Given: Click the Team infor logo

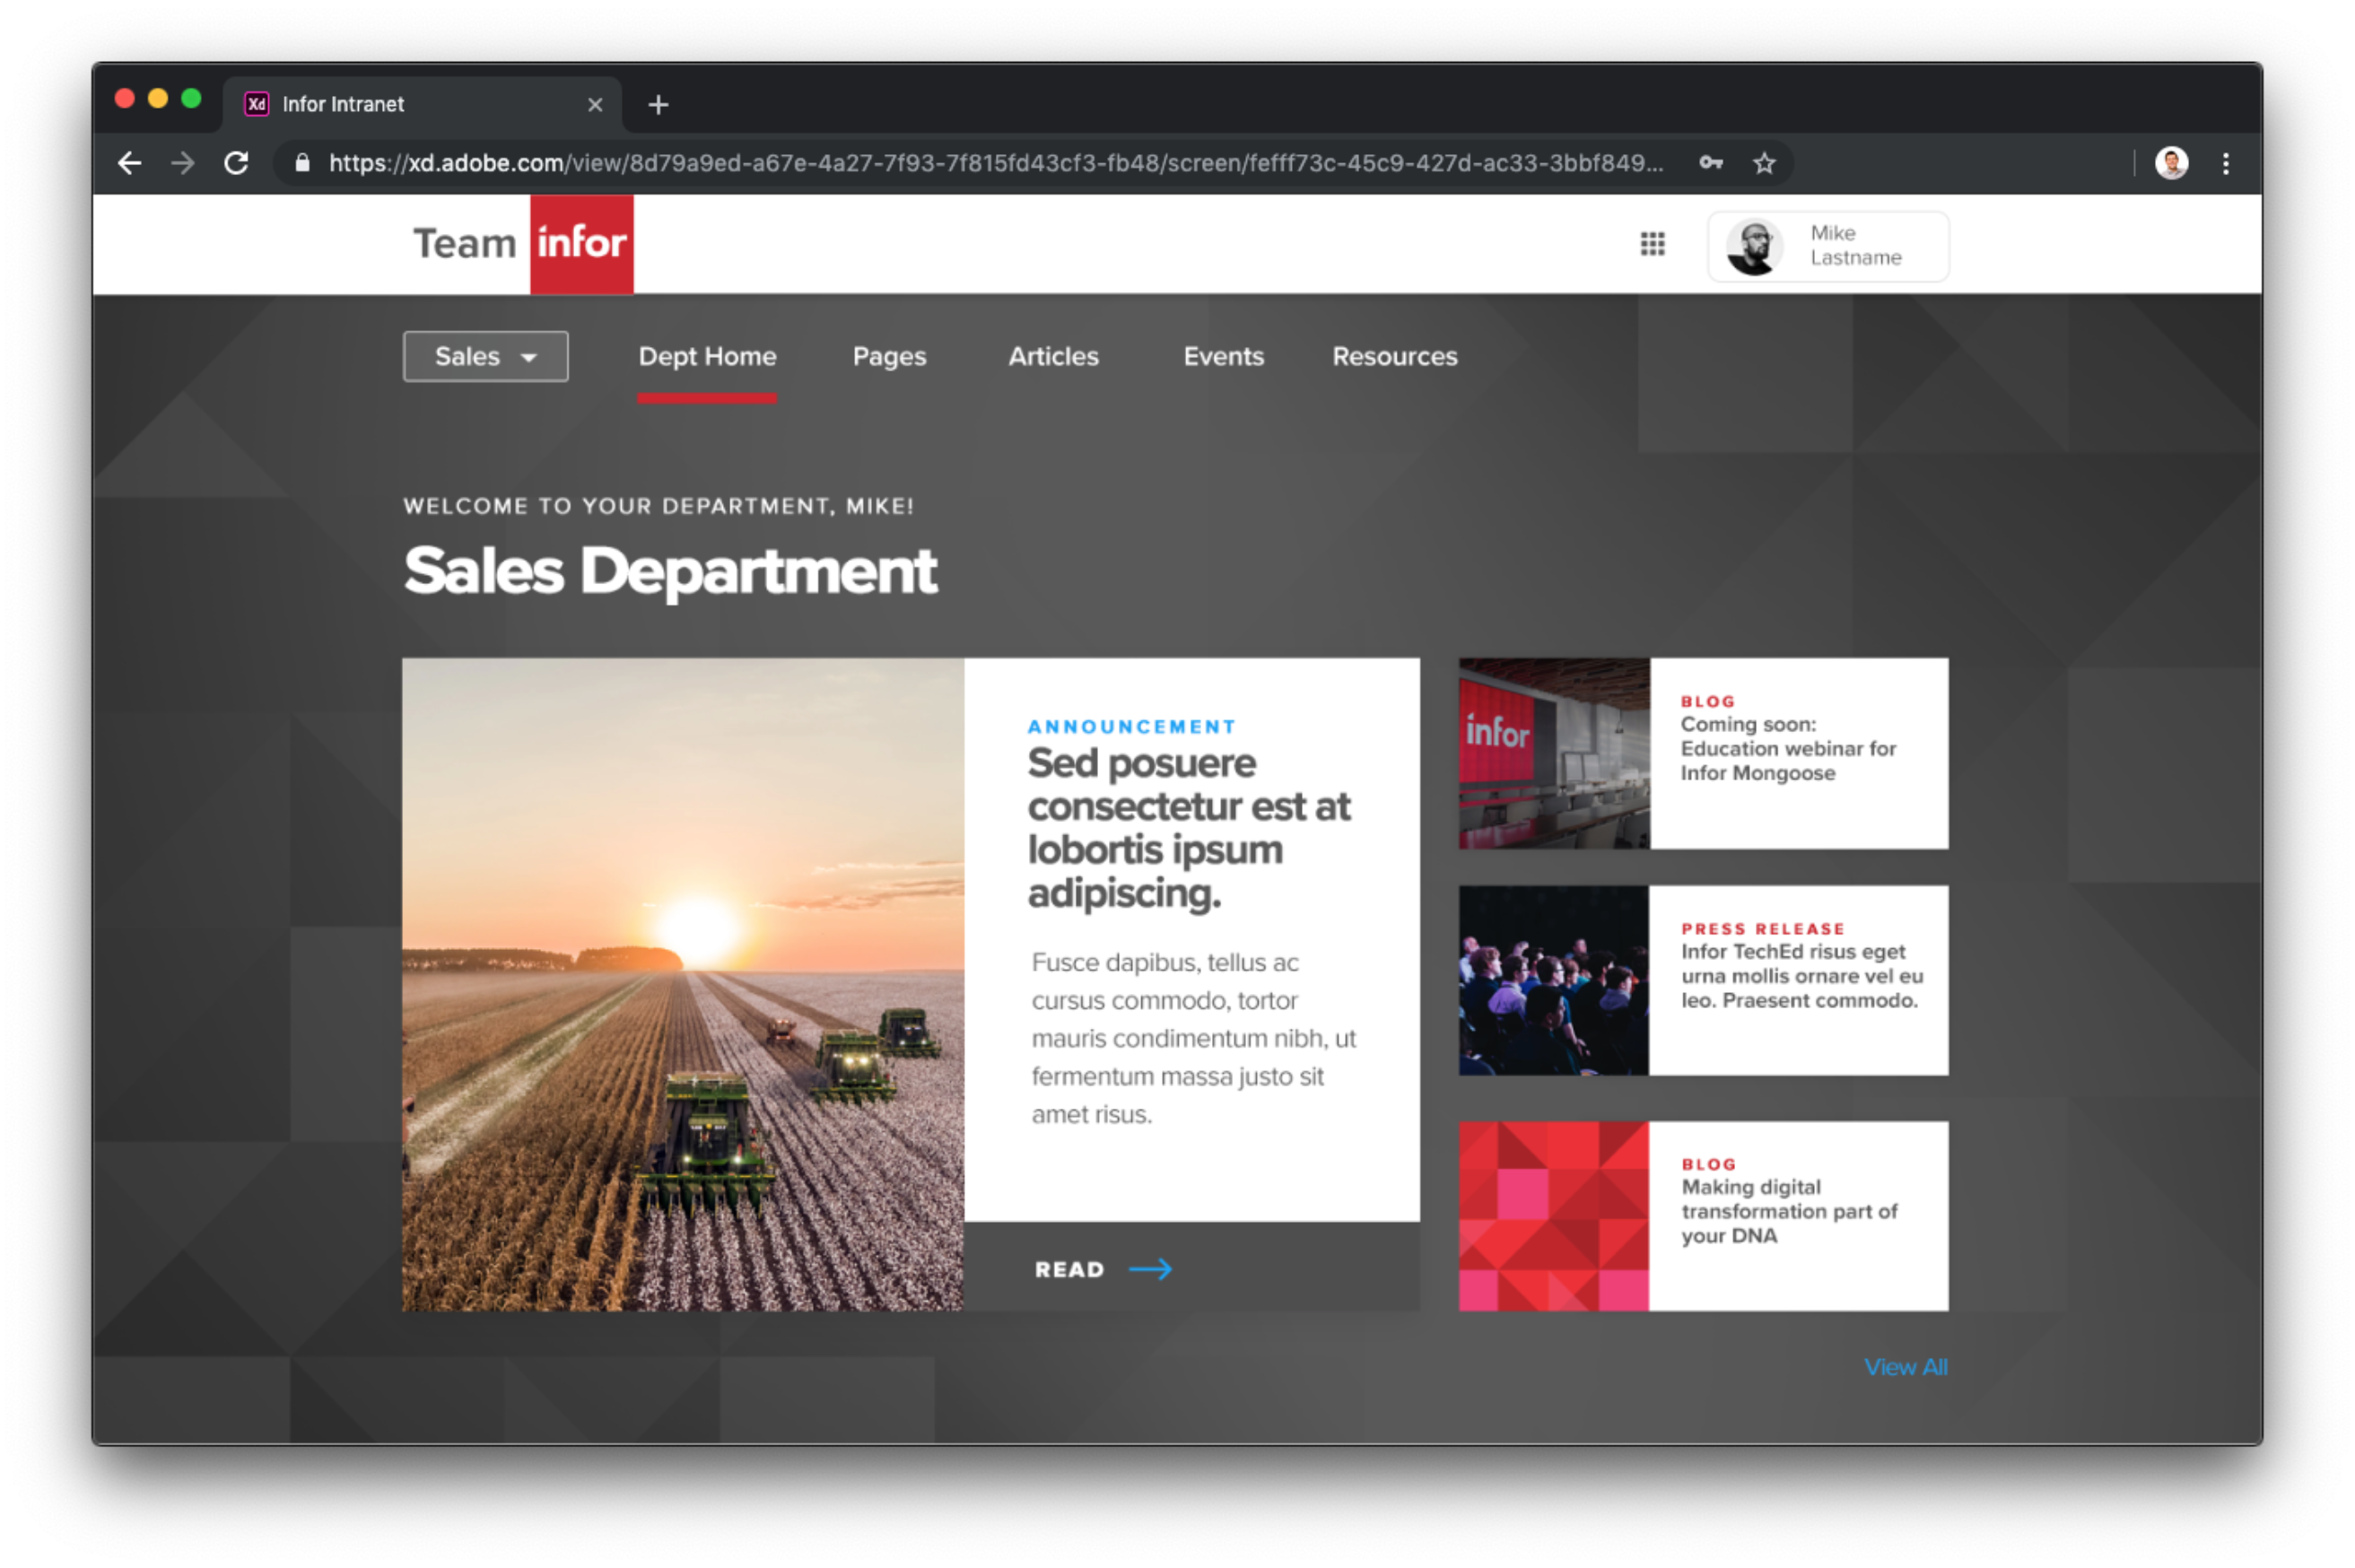Looking at the screenshot, I should click(522, 244).
